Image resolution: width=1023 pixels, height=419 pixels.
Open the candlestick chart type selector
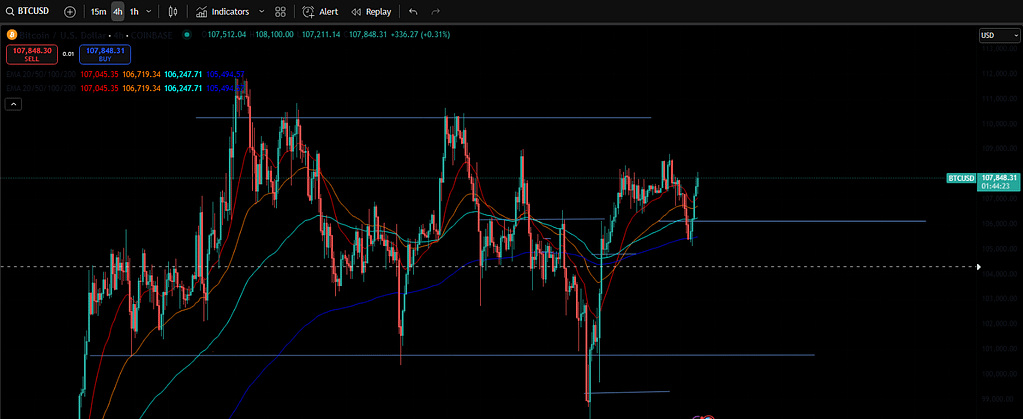click(x=173, y=12)
